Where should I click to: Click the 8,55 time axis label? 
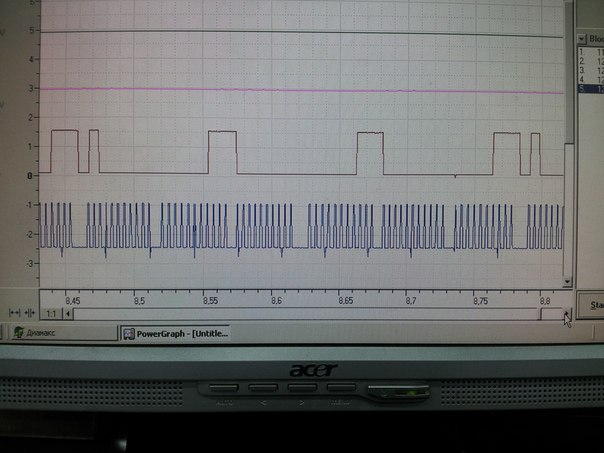pos(210,300)
